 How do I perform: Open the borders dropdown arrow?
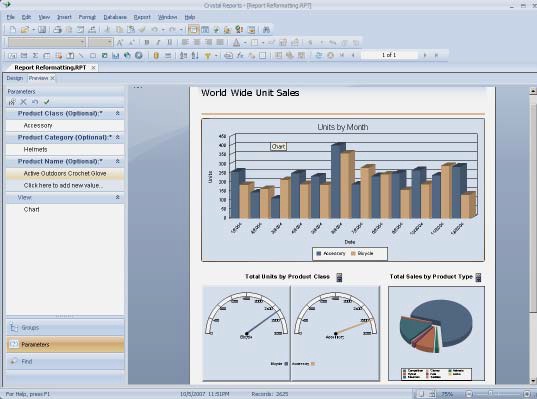tap(263, 43)
